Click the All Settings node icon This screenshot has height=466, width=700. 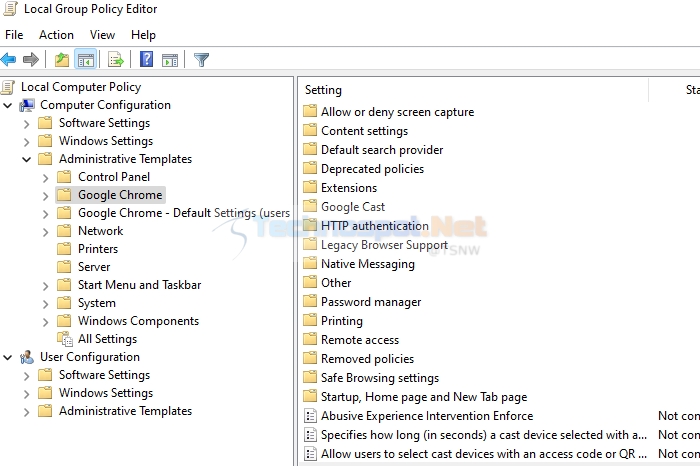(65, 339)
